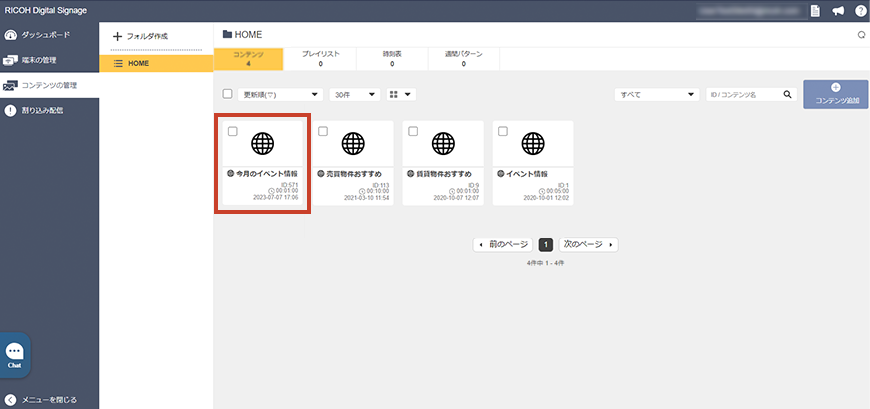
Task: Click the plus icon for フォルダ作成
Action: (x=117, y=36)
